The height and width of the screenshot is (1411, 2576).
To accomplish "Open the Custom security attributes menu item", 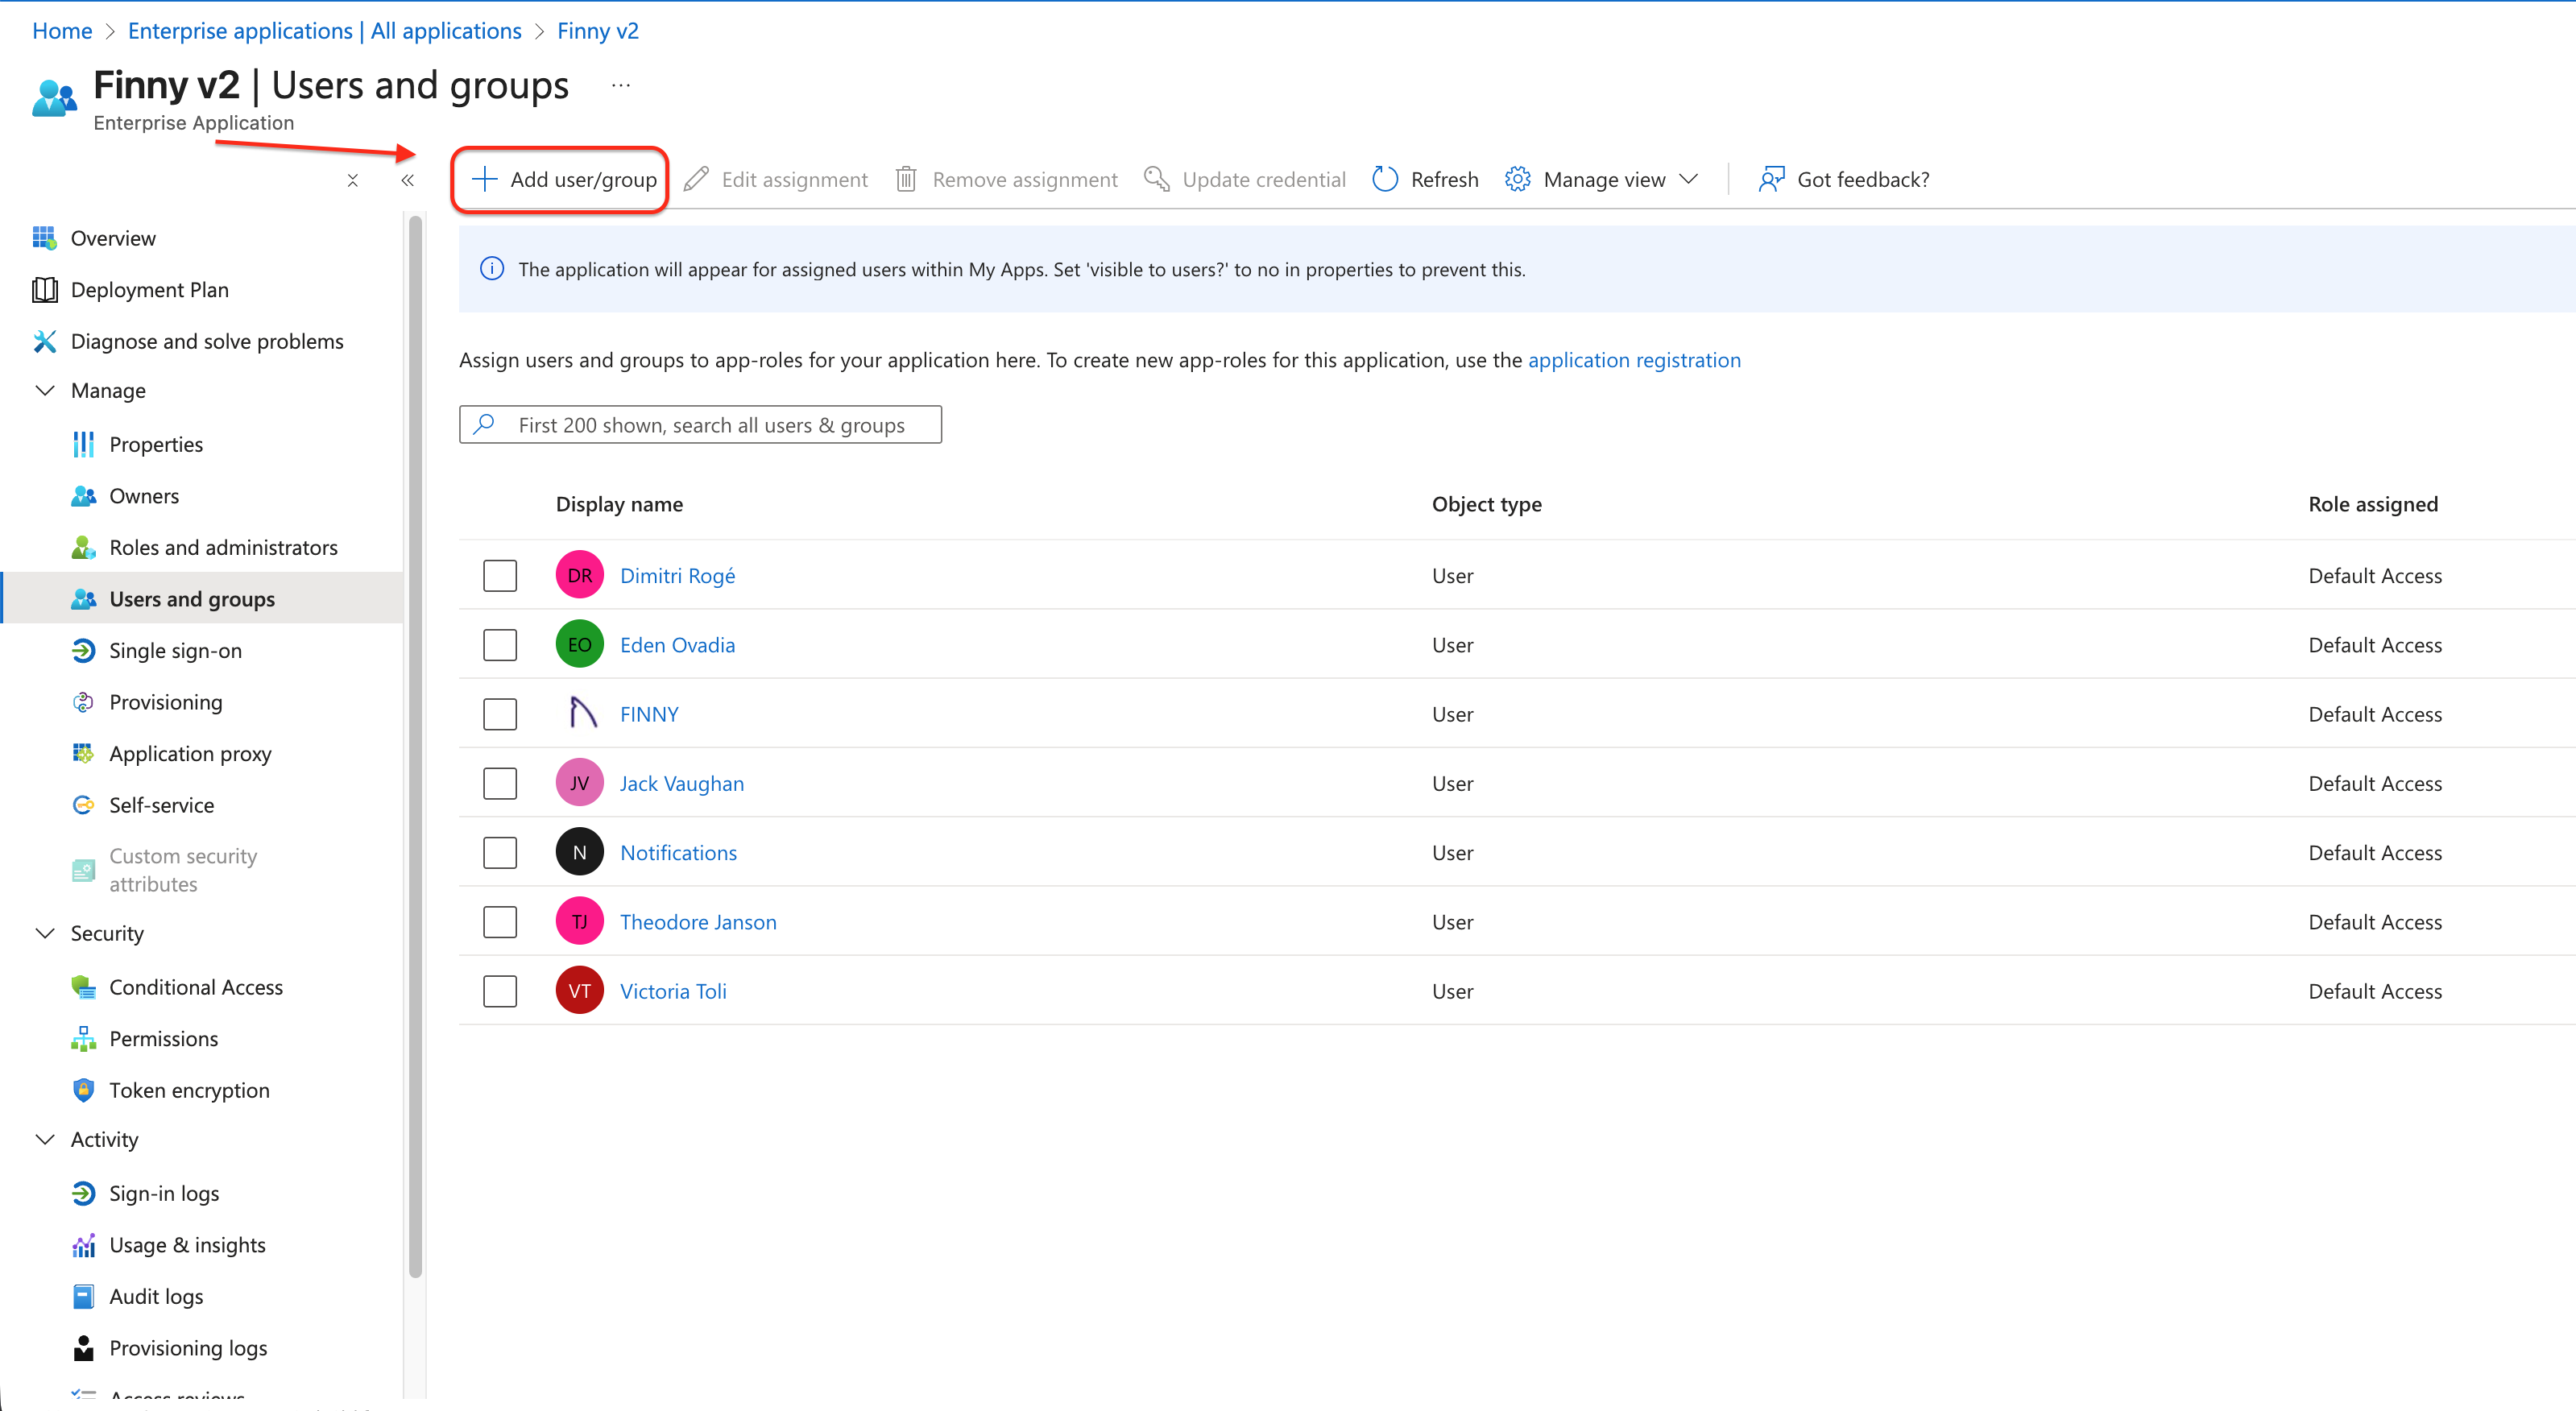I will point(203,870).
